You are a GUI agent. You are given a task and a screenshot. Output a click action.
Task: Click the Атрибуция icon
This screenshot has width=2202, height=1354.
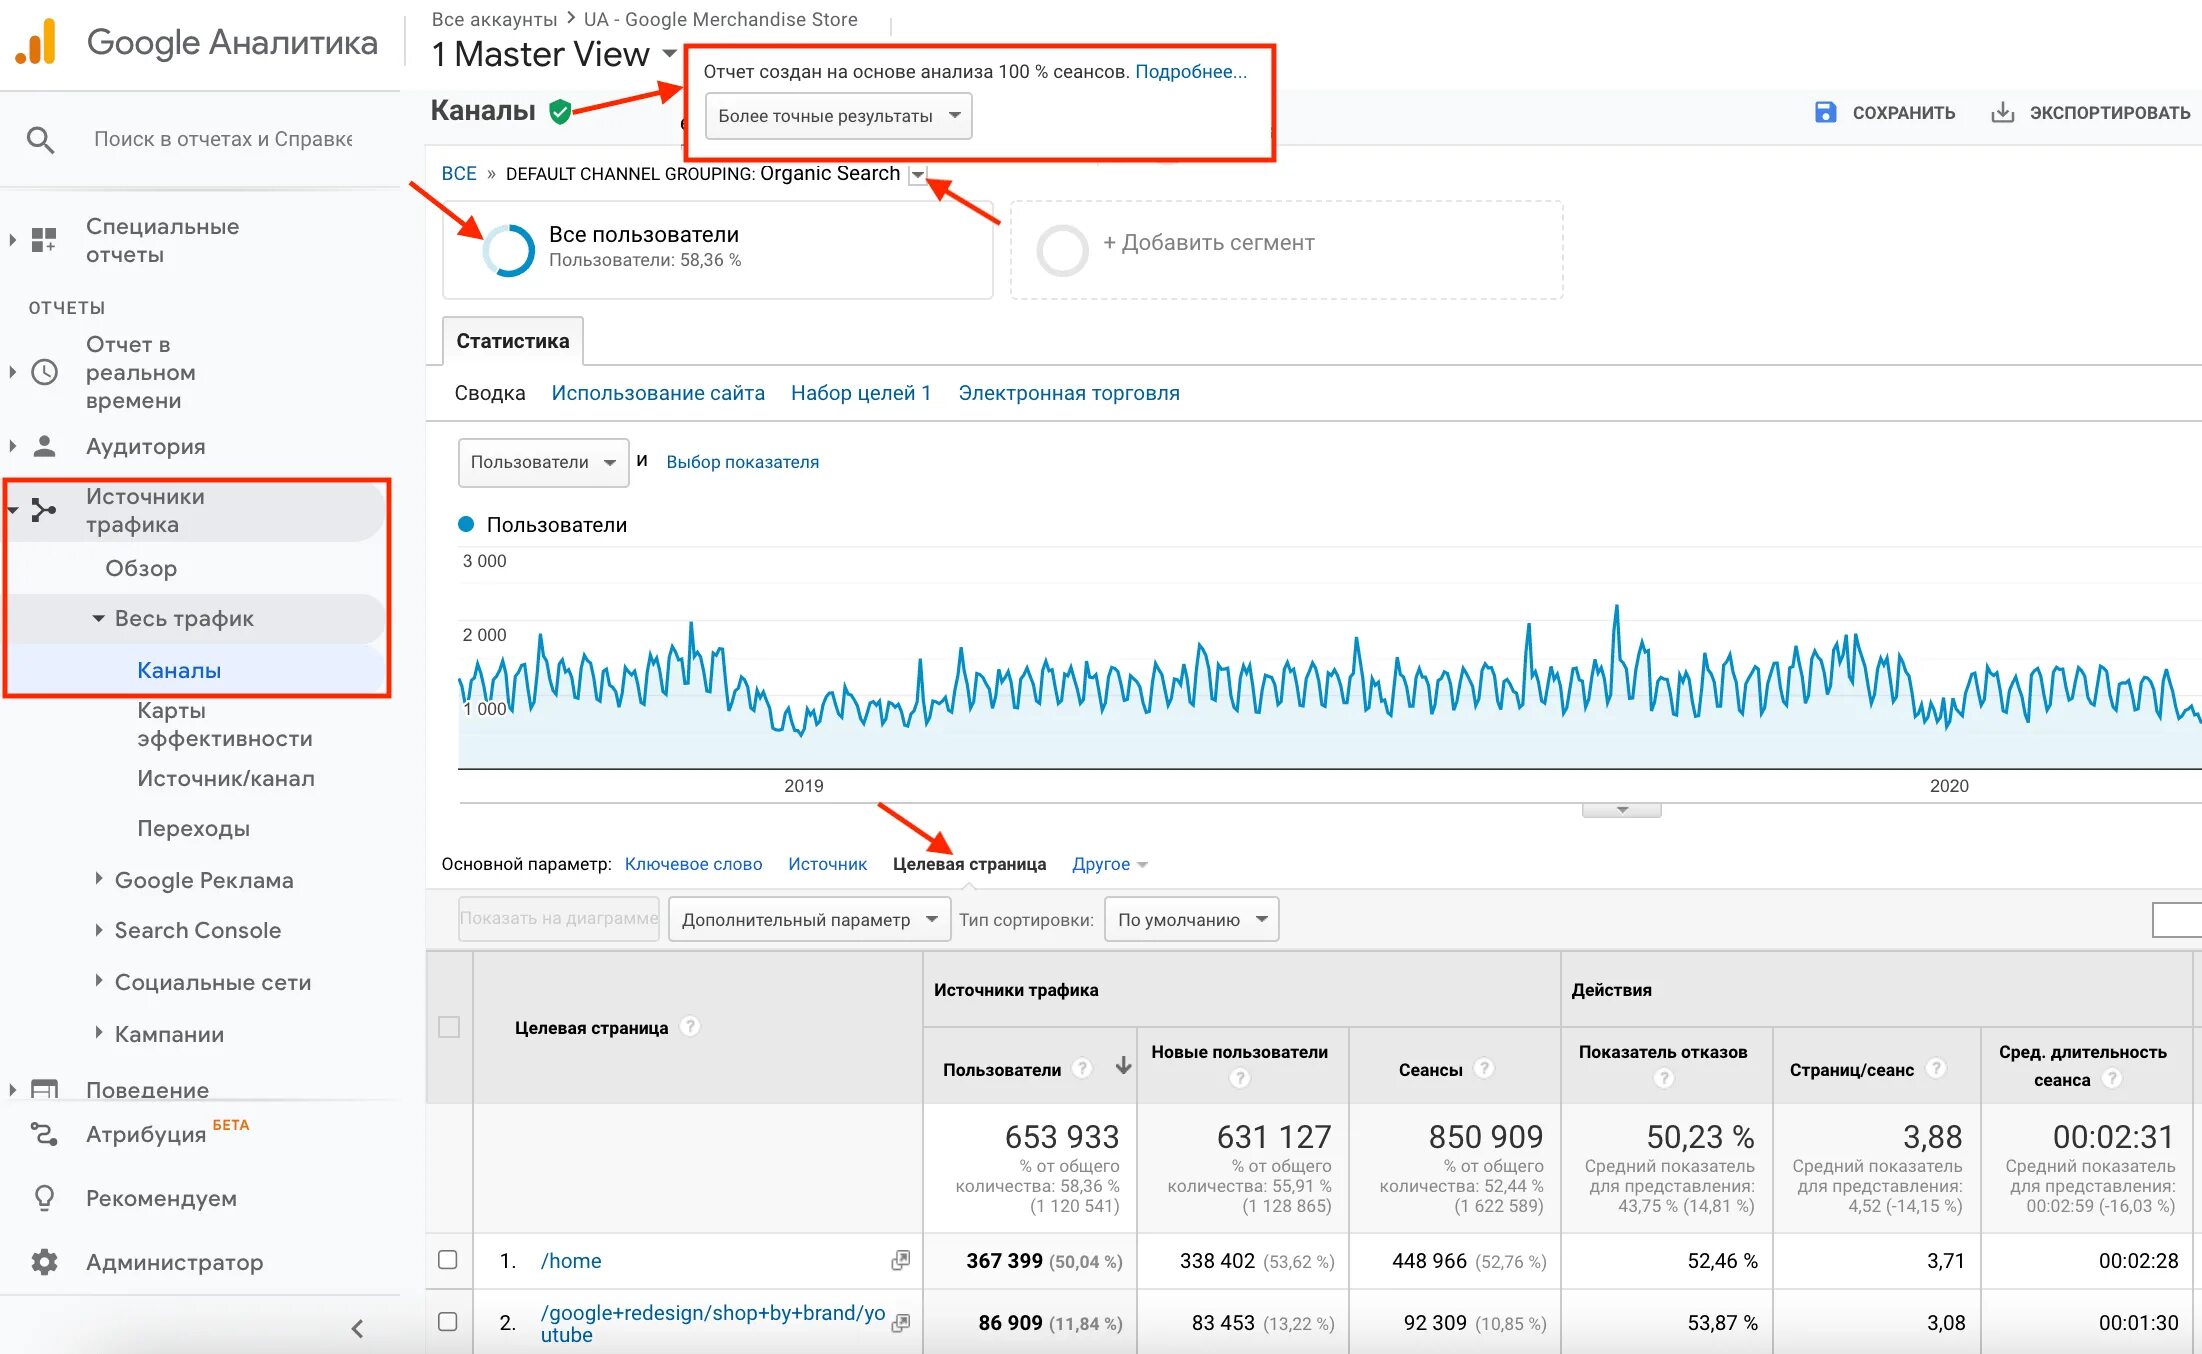44,1134
